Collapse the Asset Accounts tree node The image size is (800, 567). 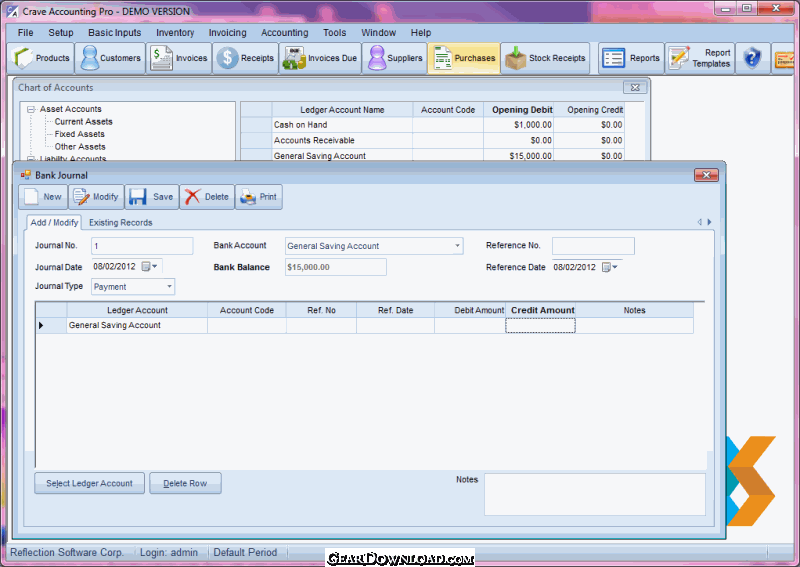pyautogui.click(x=31, y=109)
